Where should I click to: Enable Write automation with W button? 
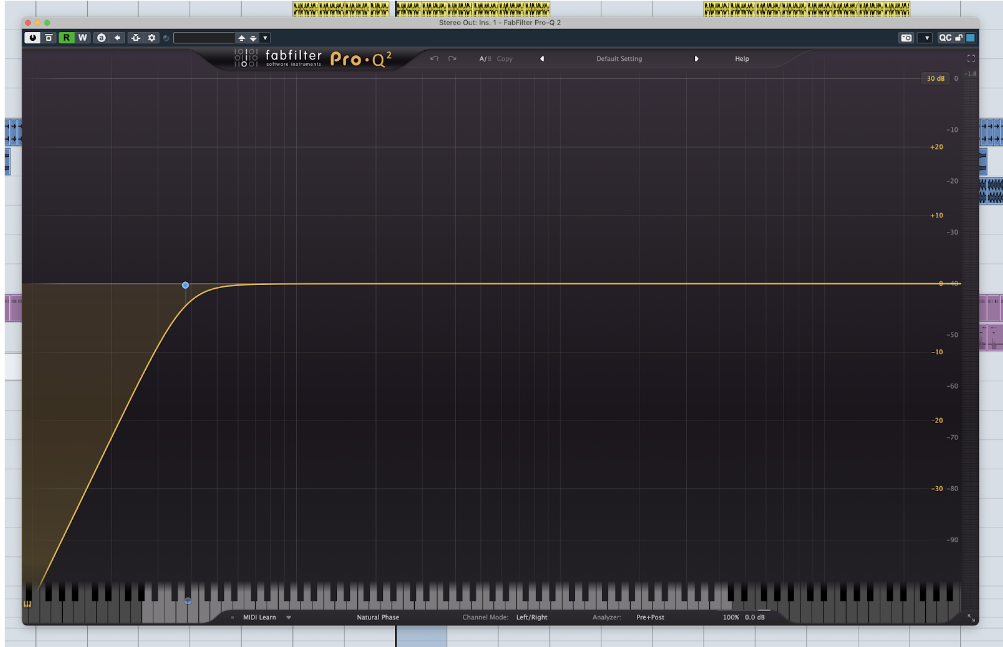pos(82,37)
